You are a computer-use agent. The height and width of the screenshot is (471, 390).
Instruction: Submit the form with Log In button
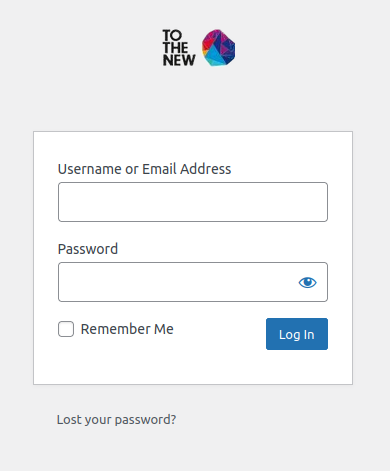(297, 334)
